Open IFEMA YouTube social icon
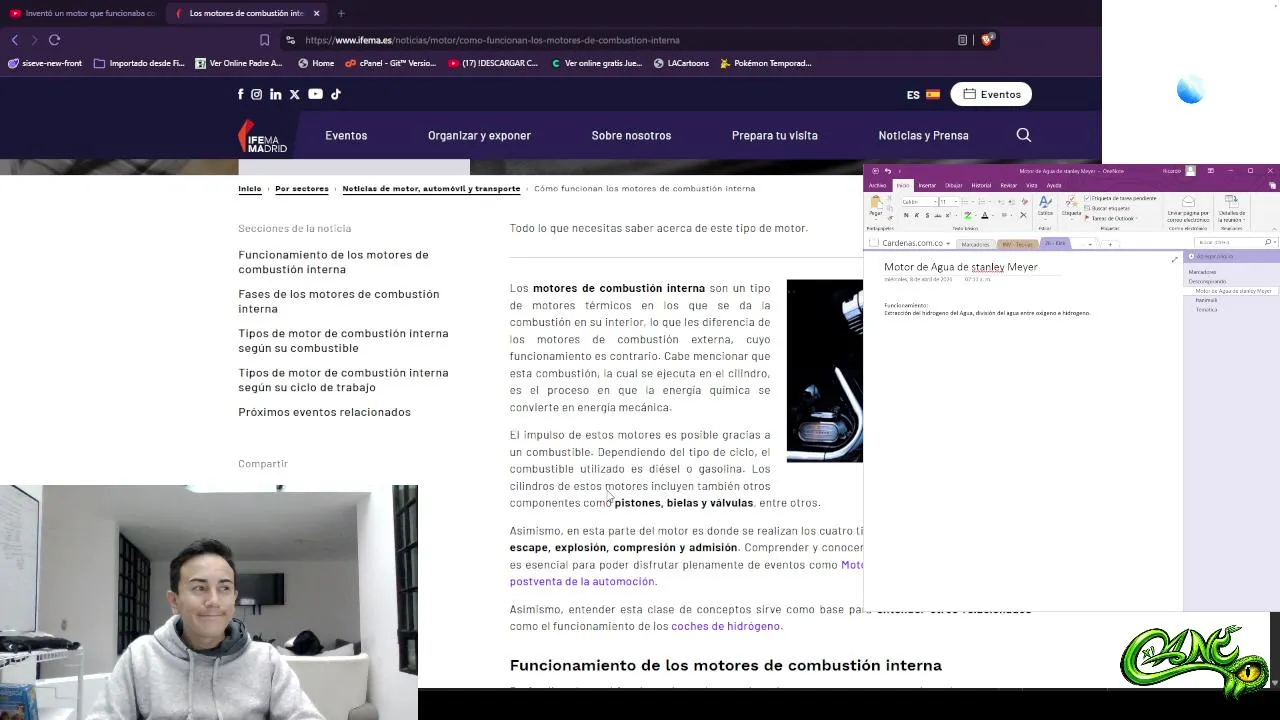The image size is (1280, 720). pyautogui.click(x=315, y=94)
